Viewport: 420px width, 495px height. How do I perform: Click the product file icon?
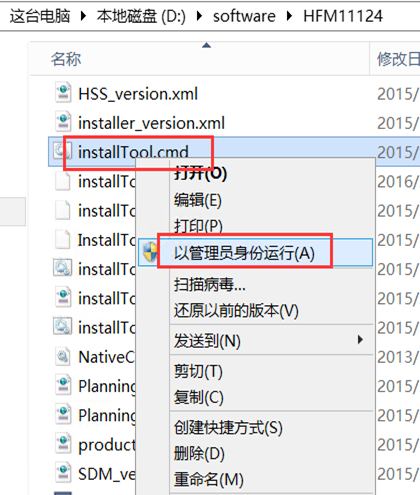[x=63, y=444]
